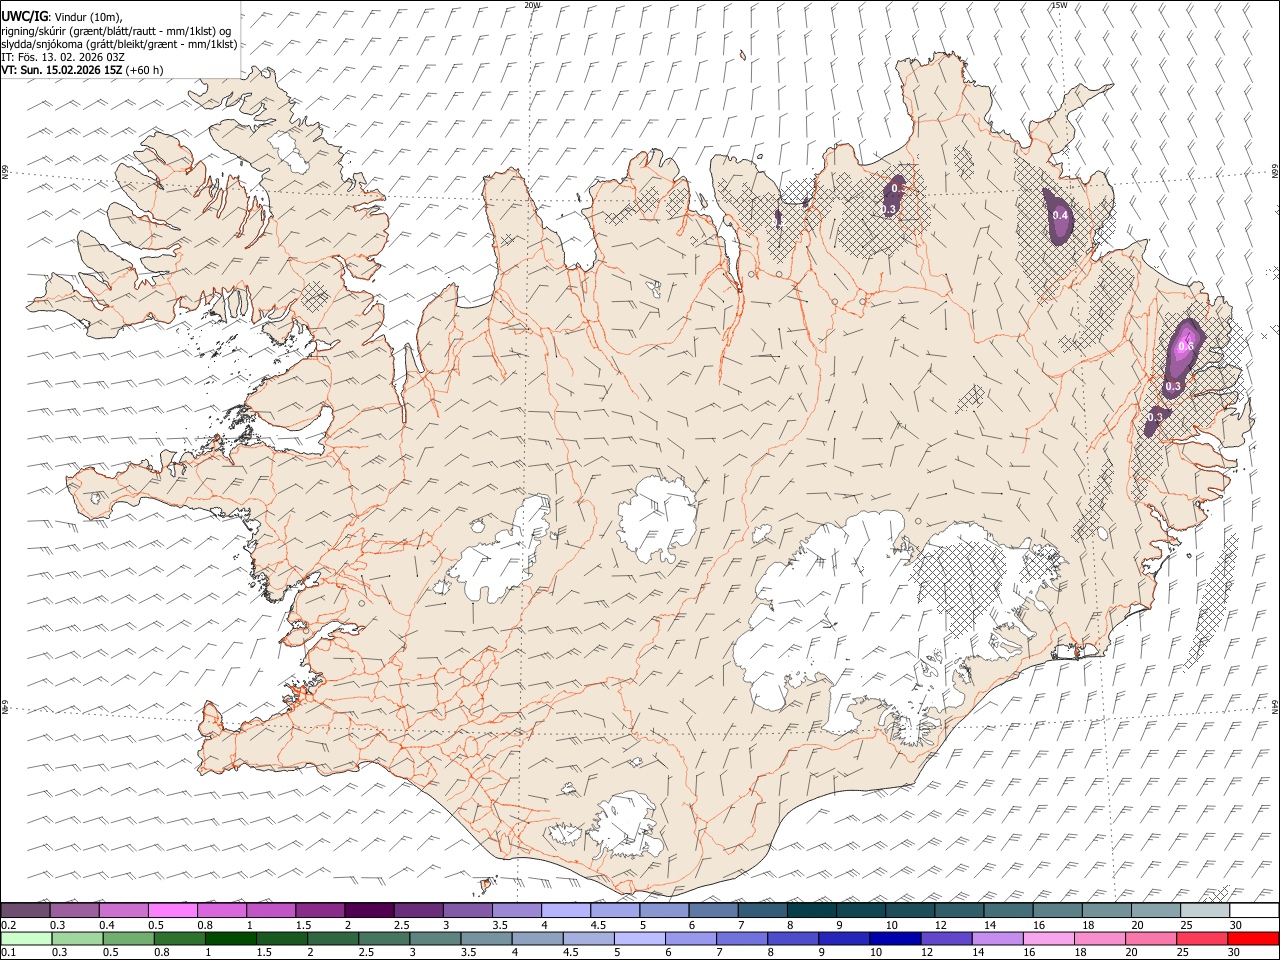
Task: Click the bright red 30 rain scale swatch
Action: (x=1252, y=938)
